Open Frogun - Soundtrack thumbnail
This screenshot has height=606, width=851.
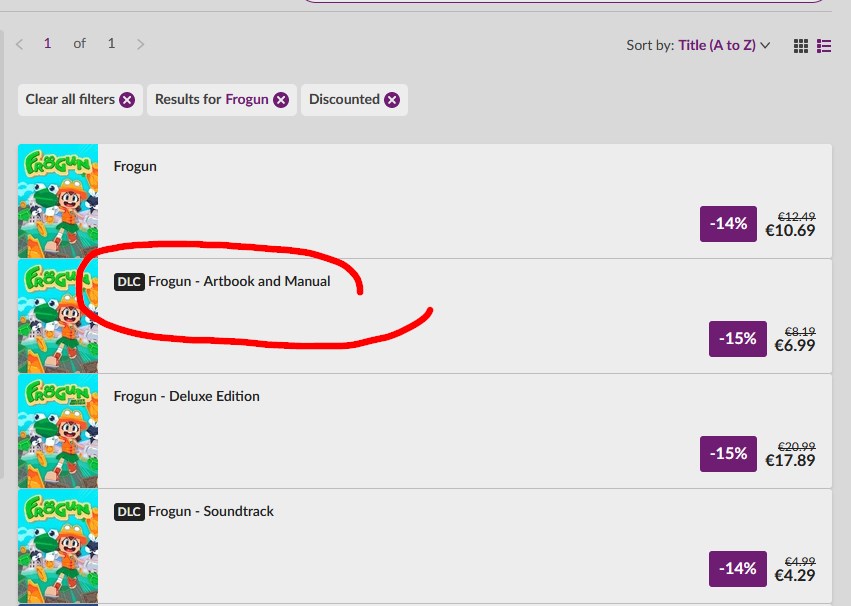coord(58,546)
